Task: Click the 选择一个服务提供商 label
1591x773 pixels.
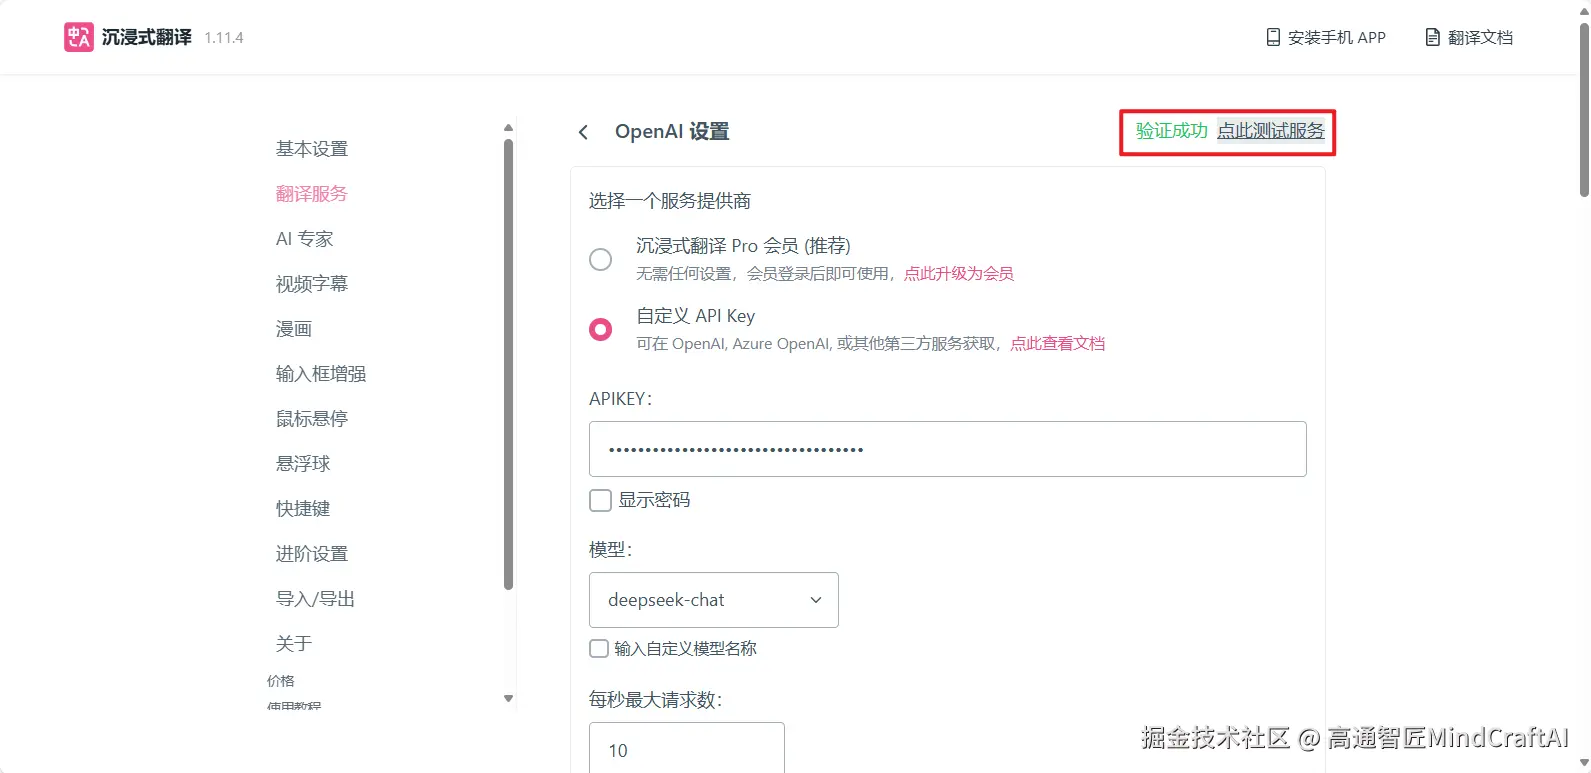Action: [x=670, y=201]
